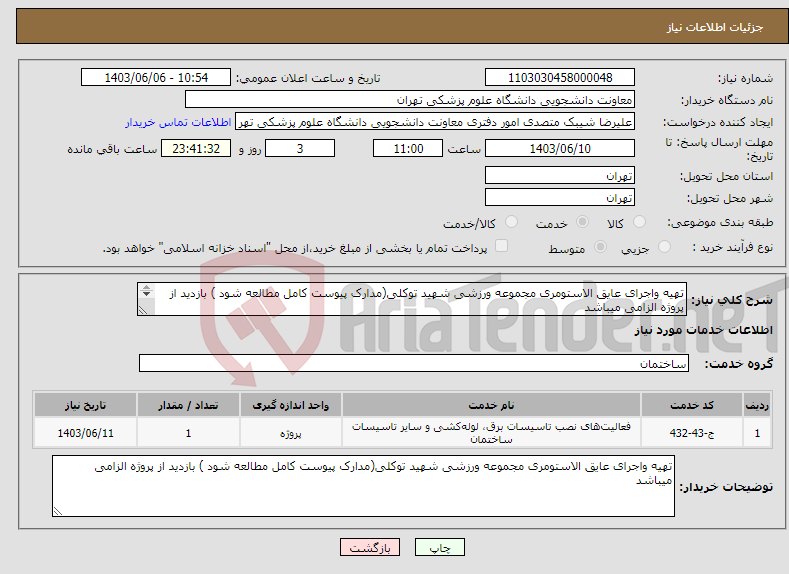This screenshot has width=789, height=574.
Task: Click the resize grip of the description textarea
Action: pos(143,310)
